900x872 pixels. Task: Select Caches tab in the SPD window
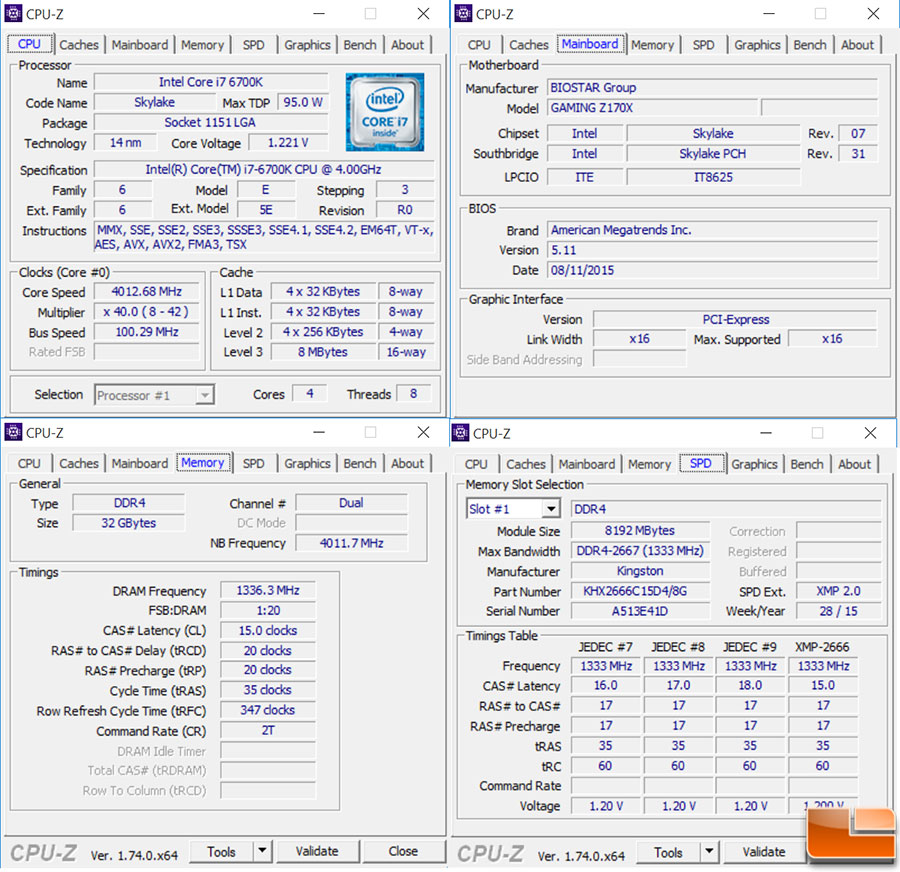526,464
